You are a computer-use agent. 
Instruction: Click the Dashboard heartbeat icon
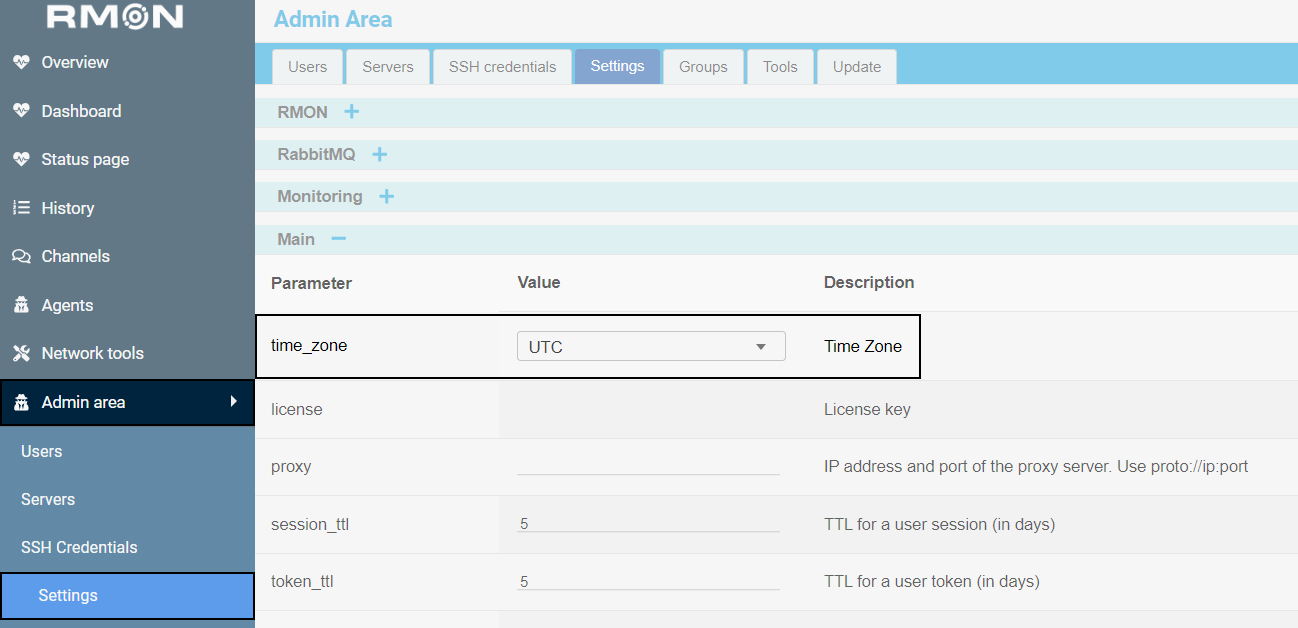21,111
